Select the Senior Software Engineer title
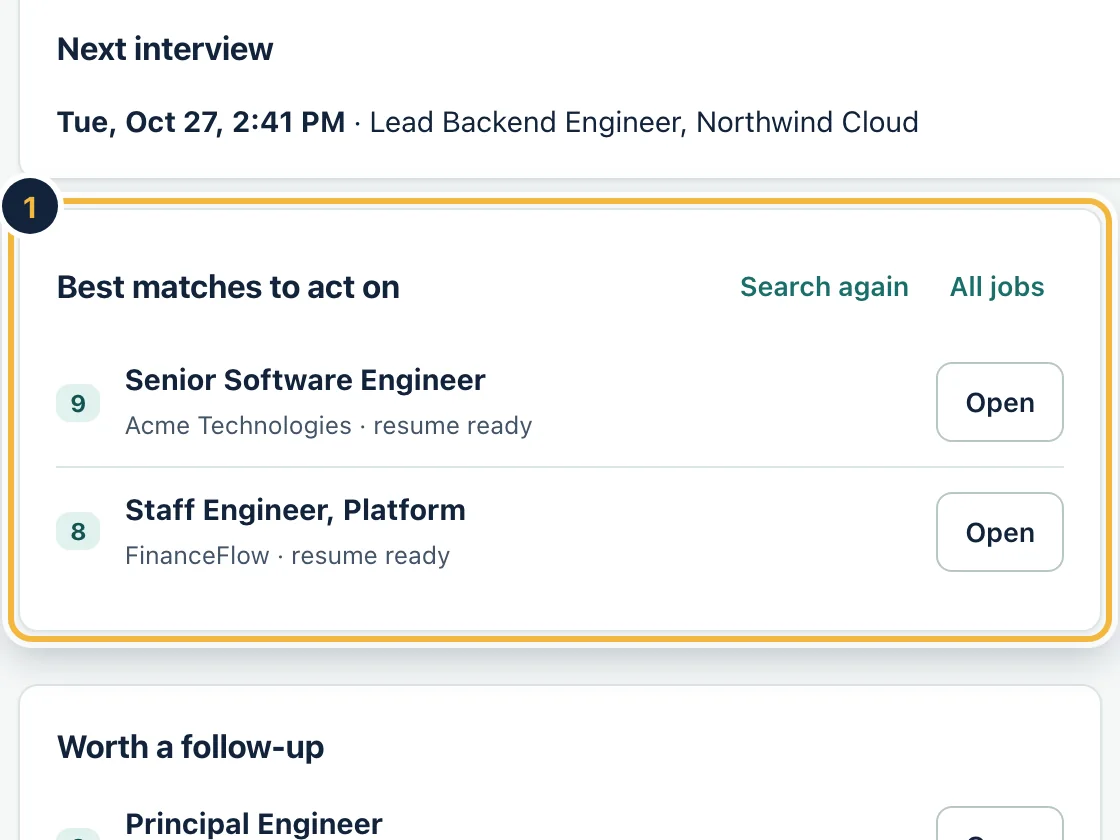The height and width of the screenshot is (840, 1120). (x=305, y=380)
